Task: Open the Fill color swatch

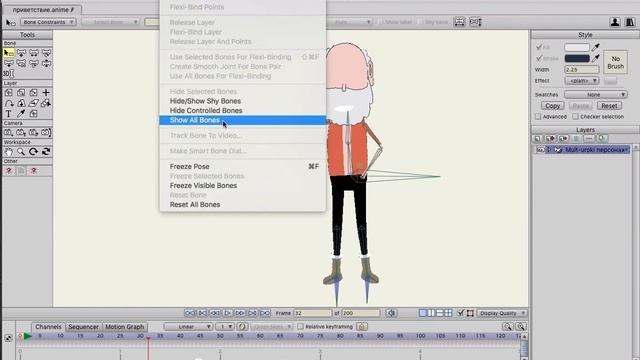Action: pos(577,47)
